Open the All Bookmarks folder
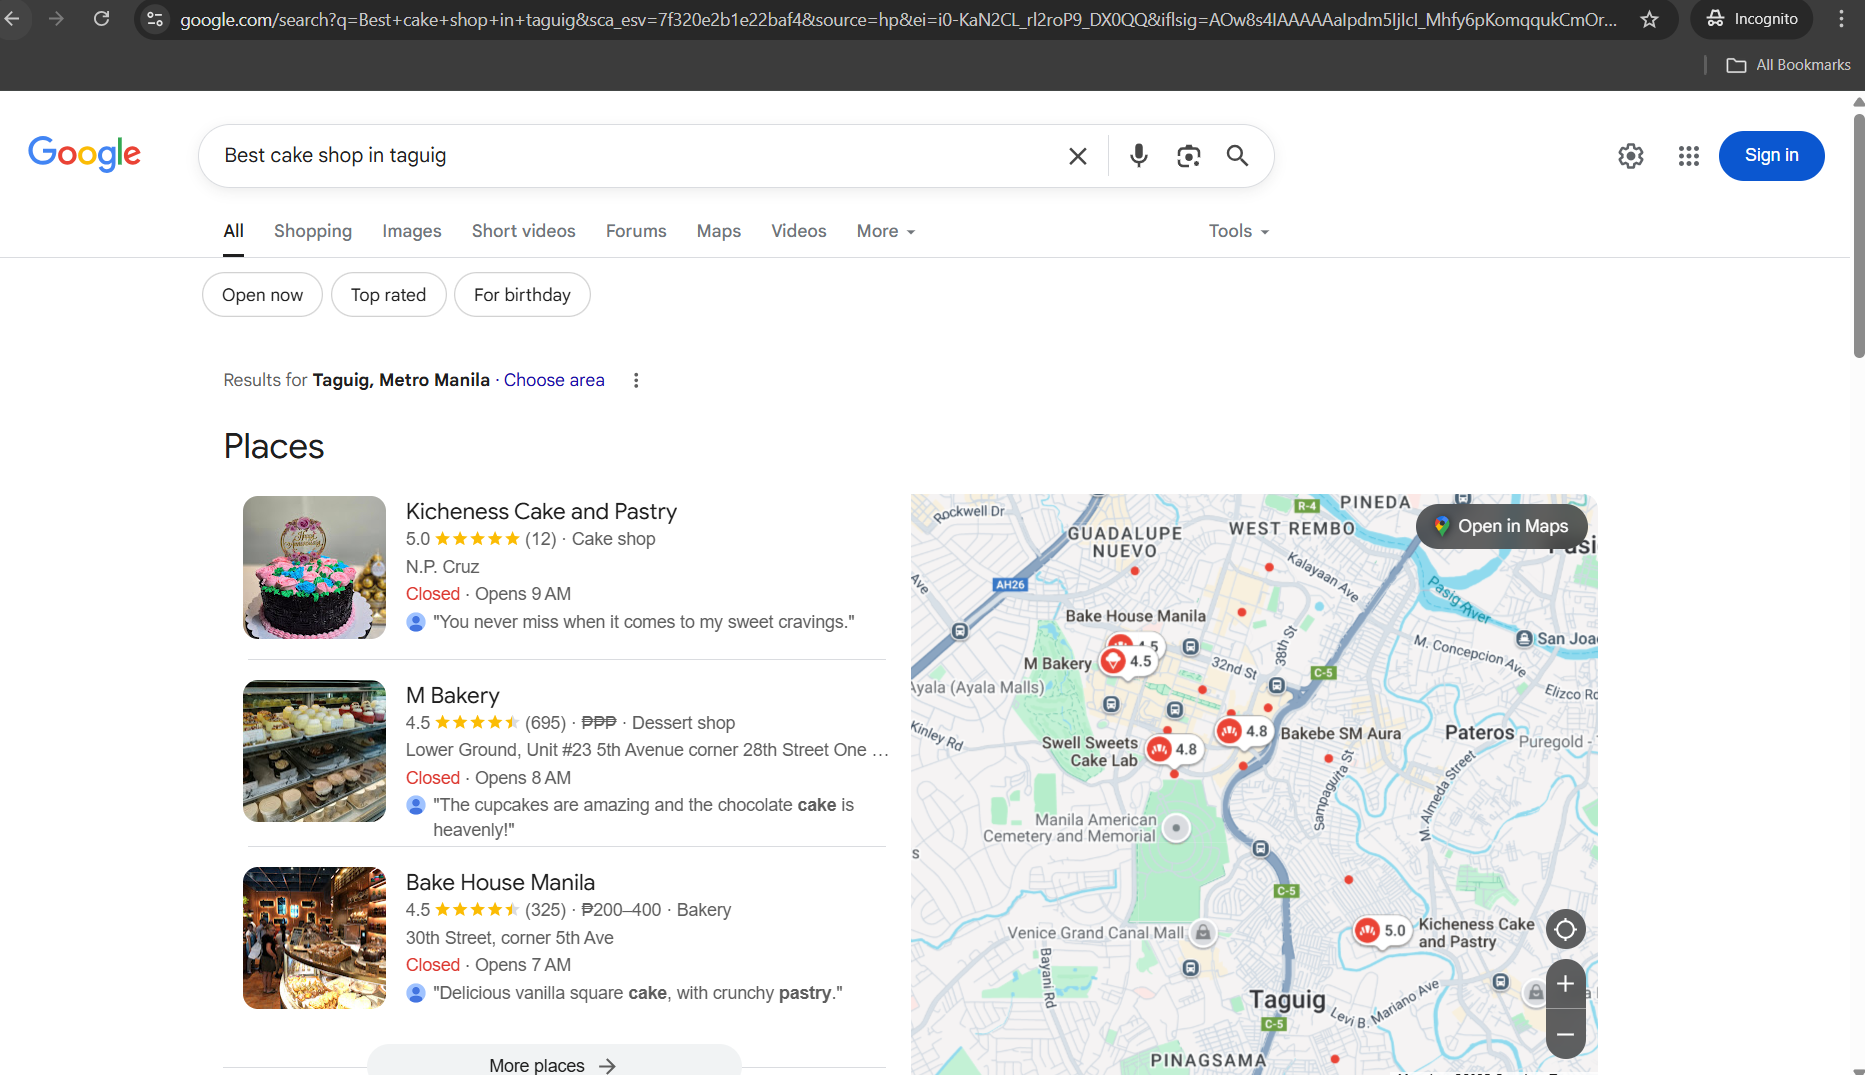 click(1788, 65)
